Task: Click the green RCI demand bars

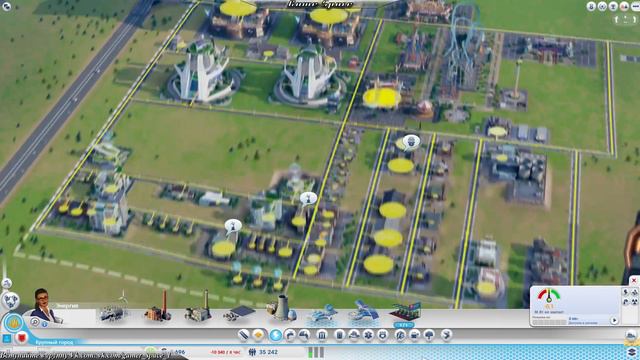Action: click(x=316, y=352)
